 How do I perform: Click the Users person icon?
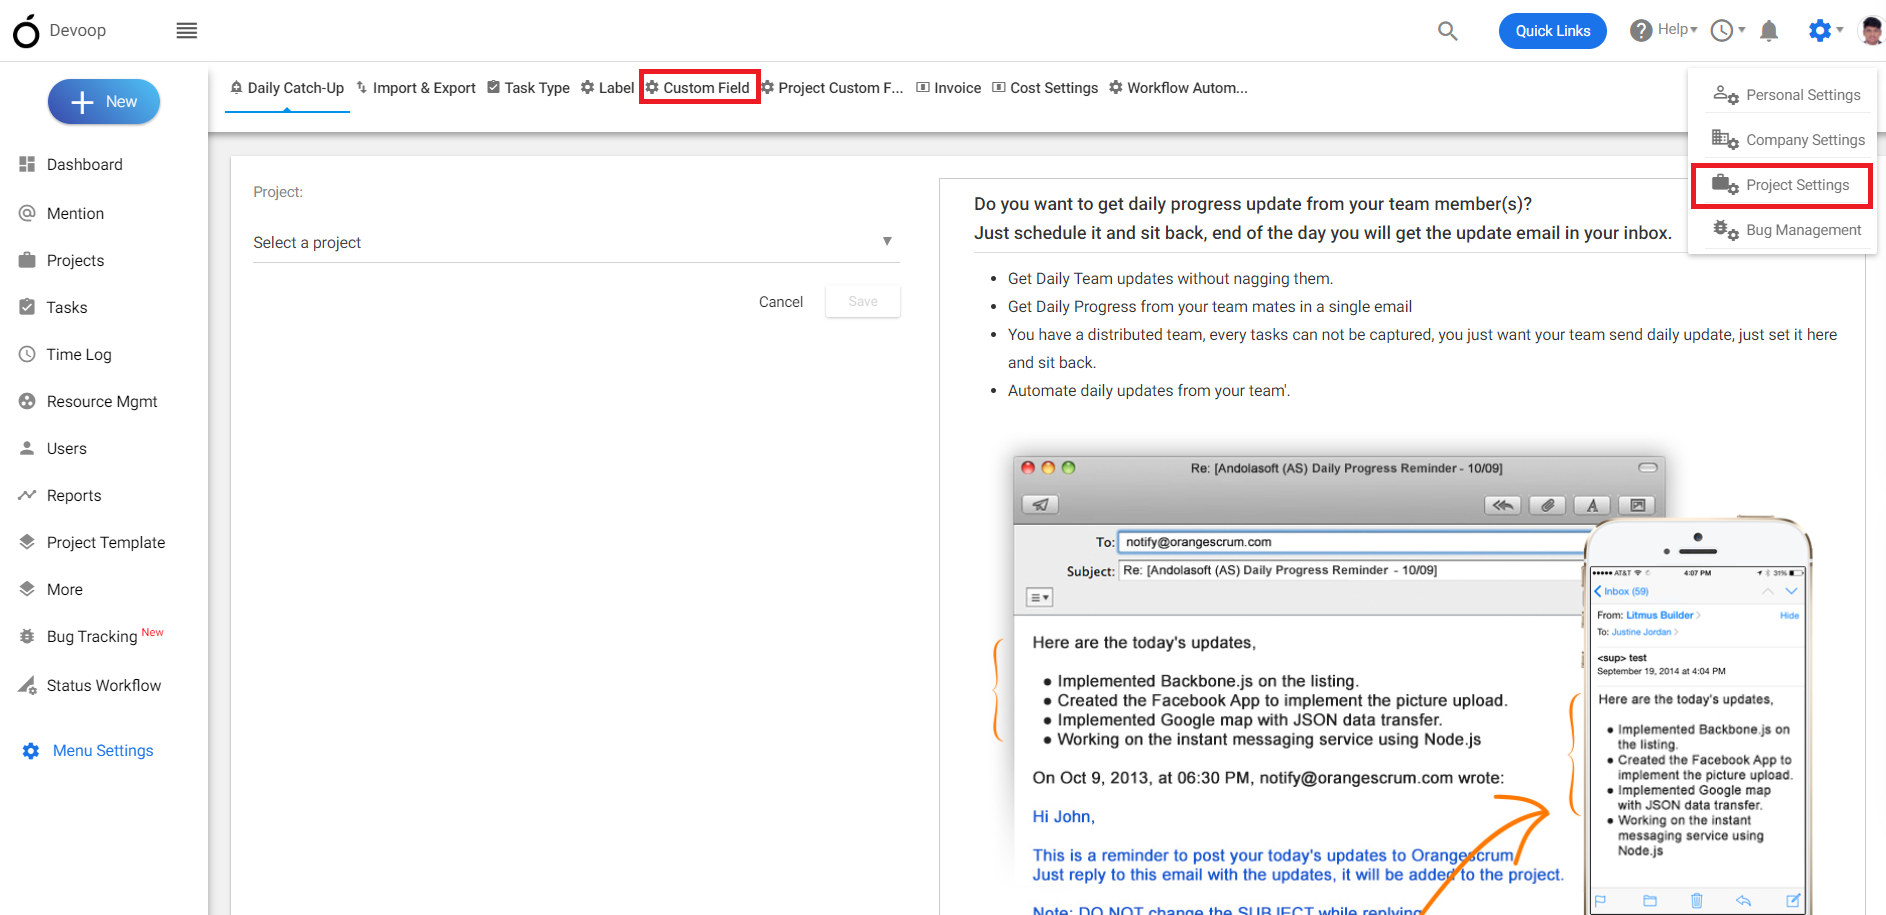point(27,448)
